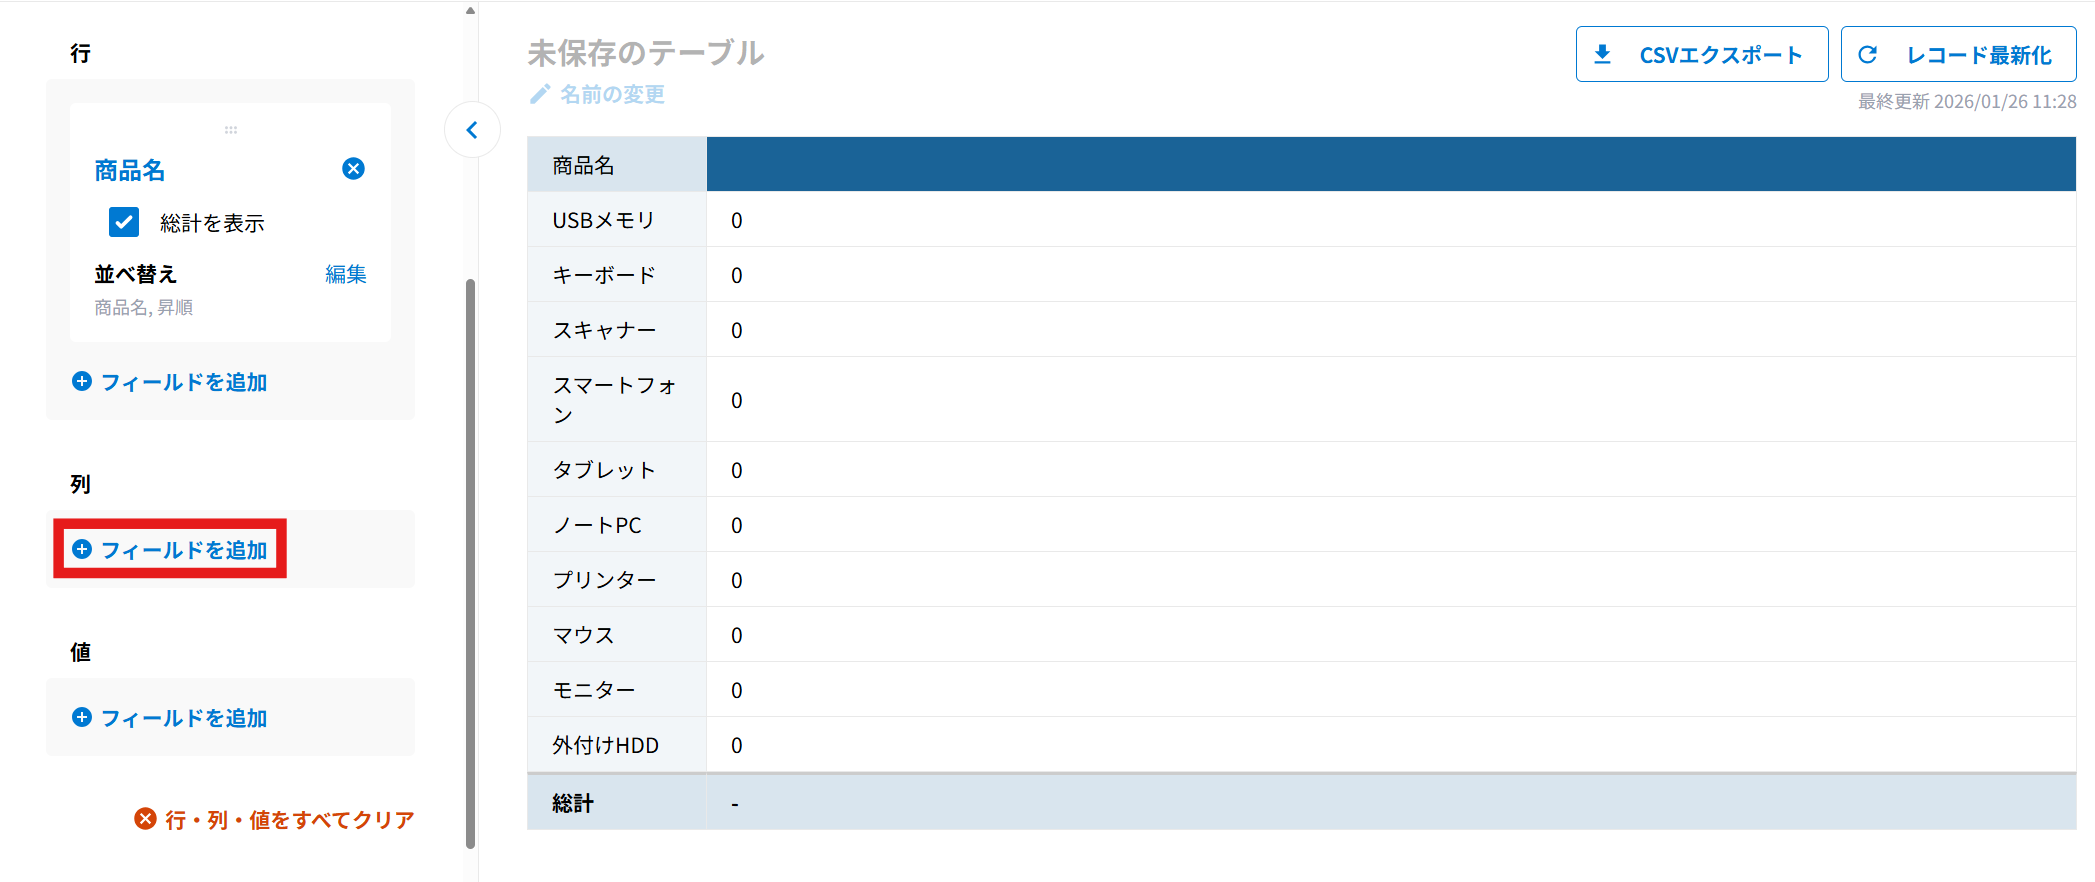Screen dimensions: 2095x882
Task: Uncheck the 総計を表示 checkbox
Action: [x=124, y=222]
